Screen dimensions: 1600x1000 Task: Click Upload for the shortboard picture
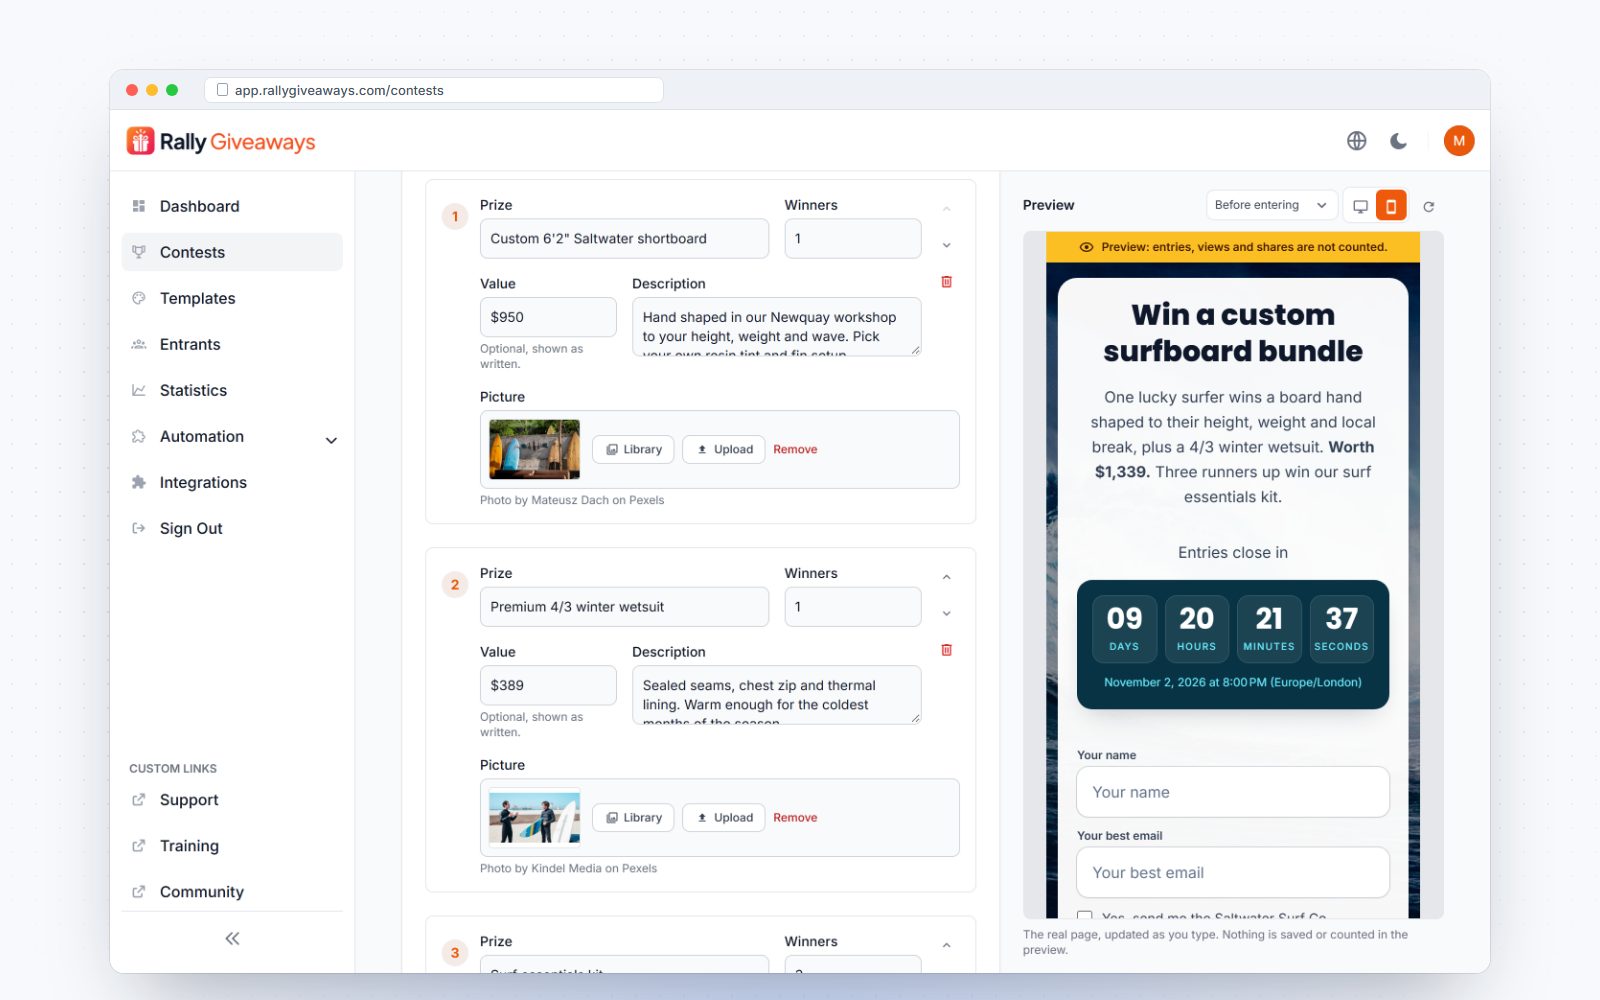[724, 450]
